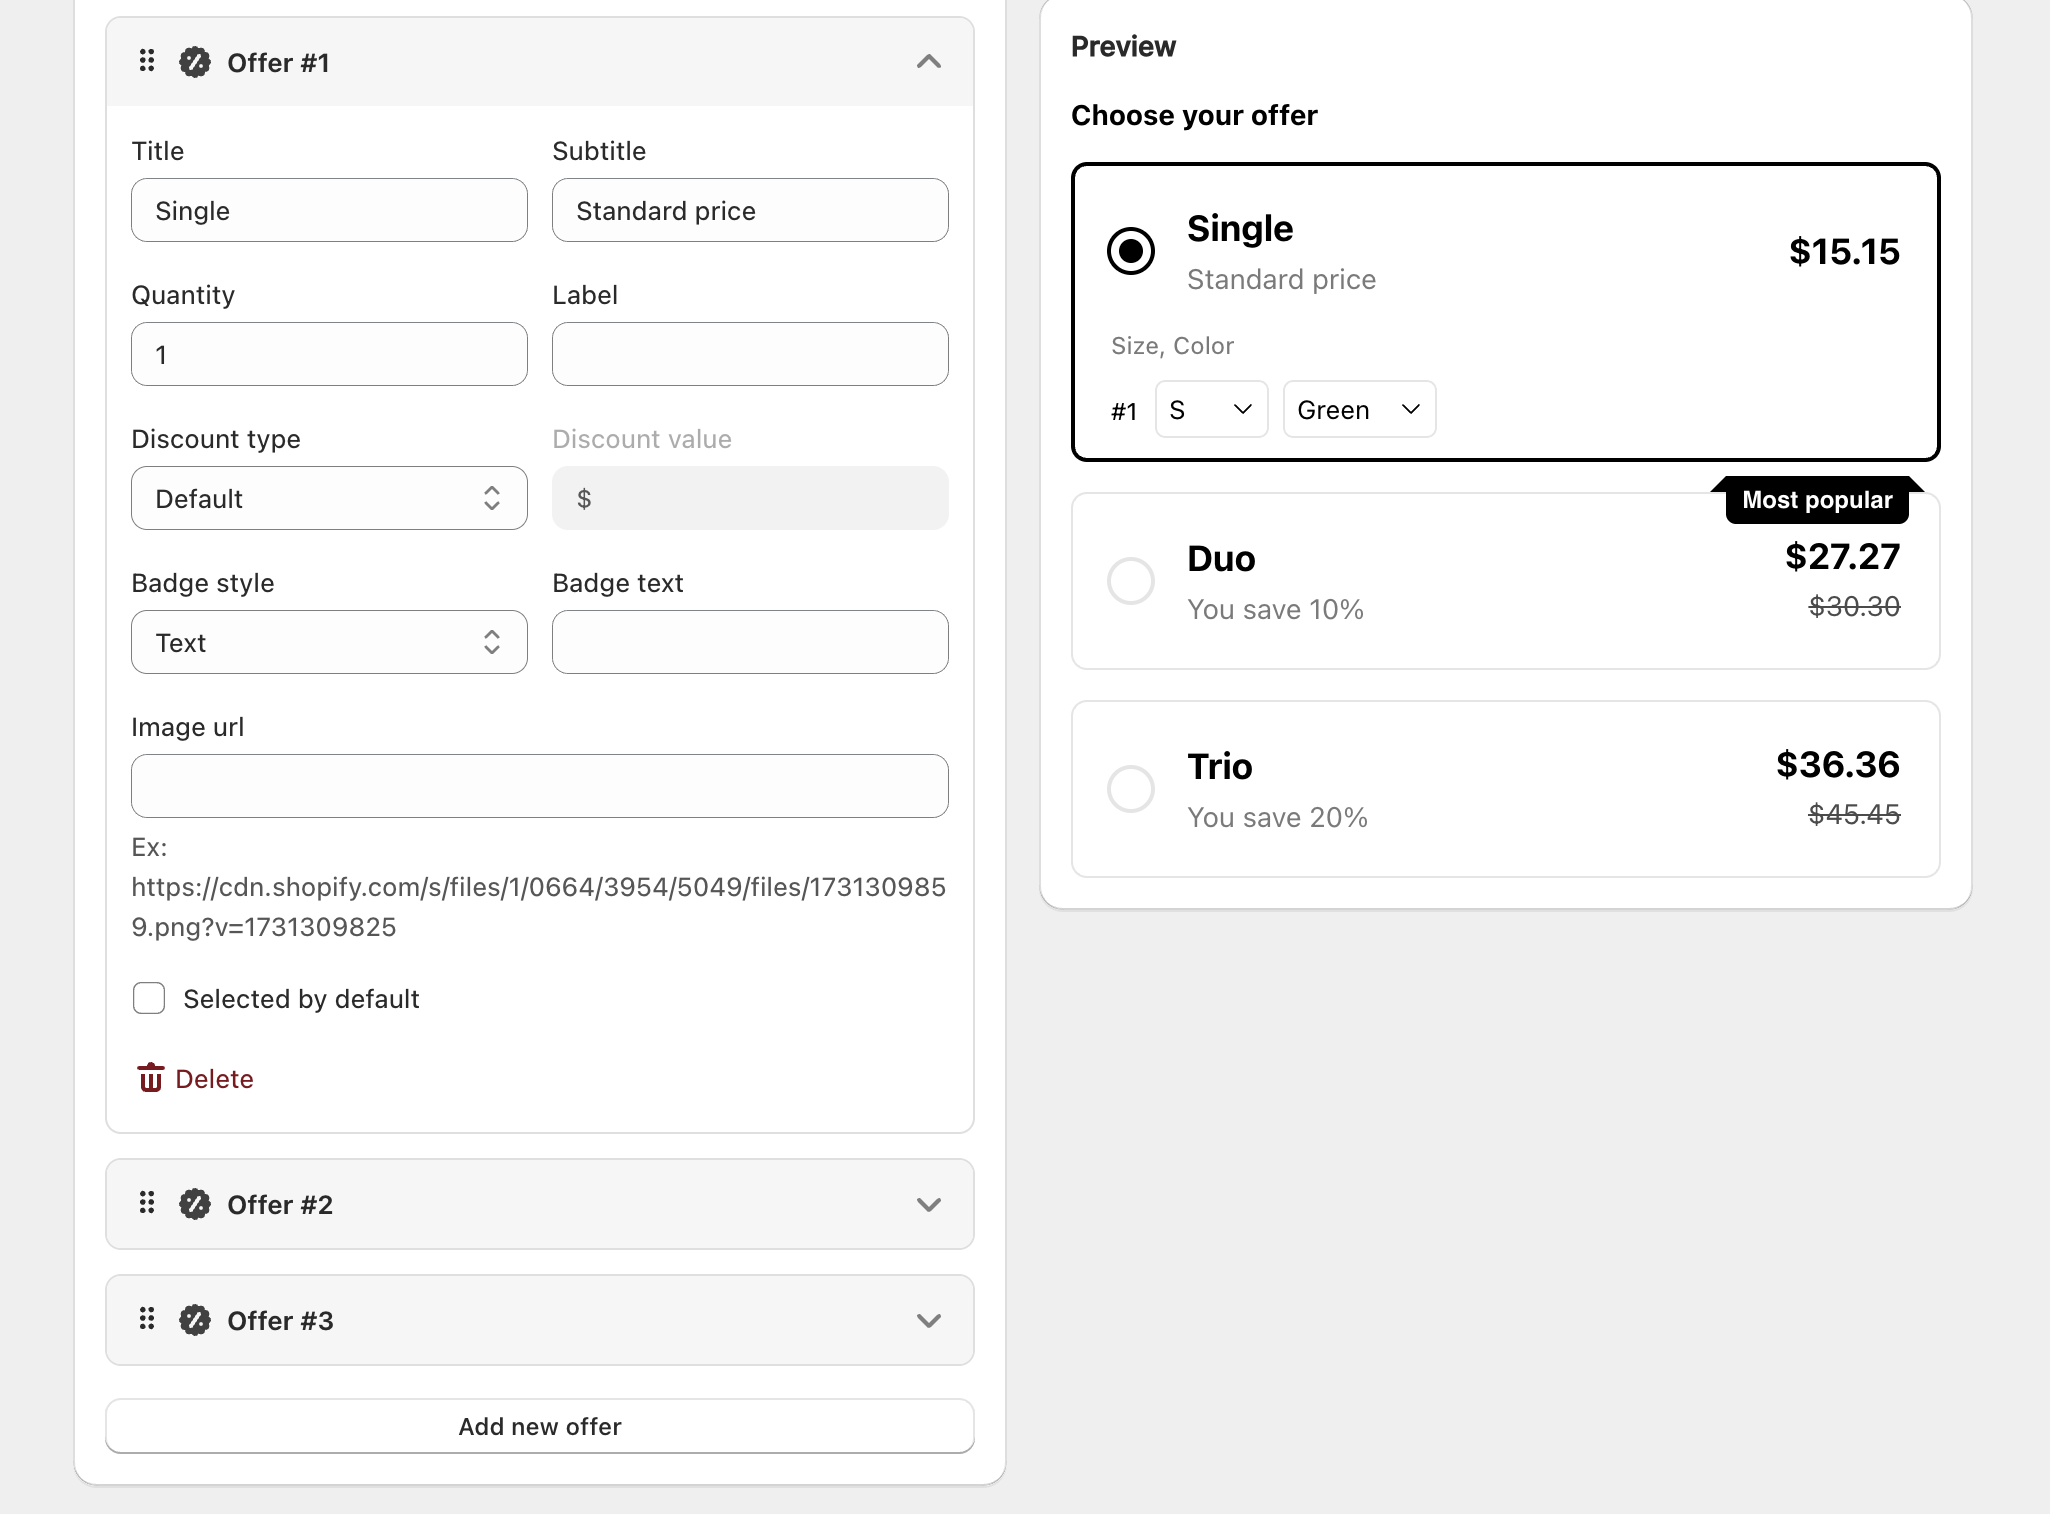The height and width of the screenshot is (1514, 2050).
Task: Open the size S dropdown in preview
Action: pos(1211,409)
